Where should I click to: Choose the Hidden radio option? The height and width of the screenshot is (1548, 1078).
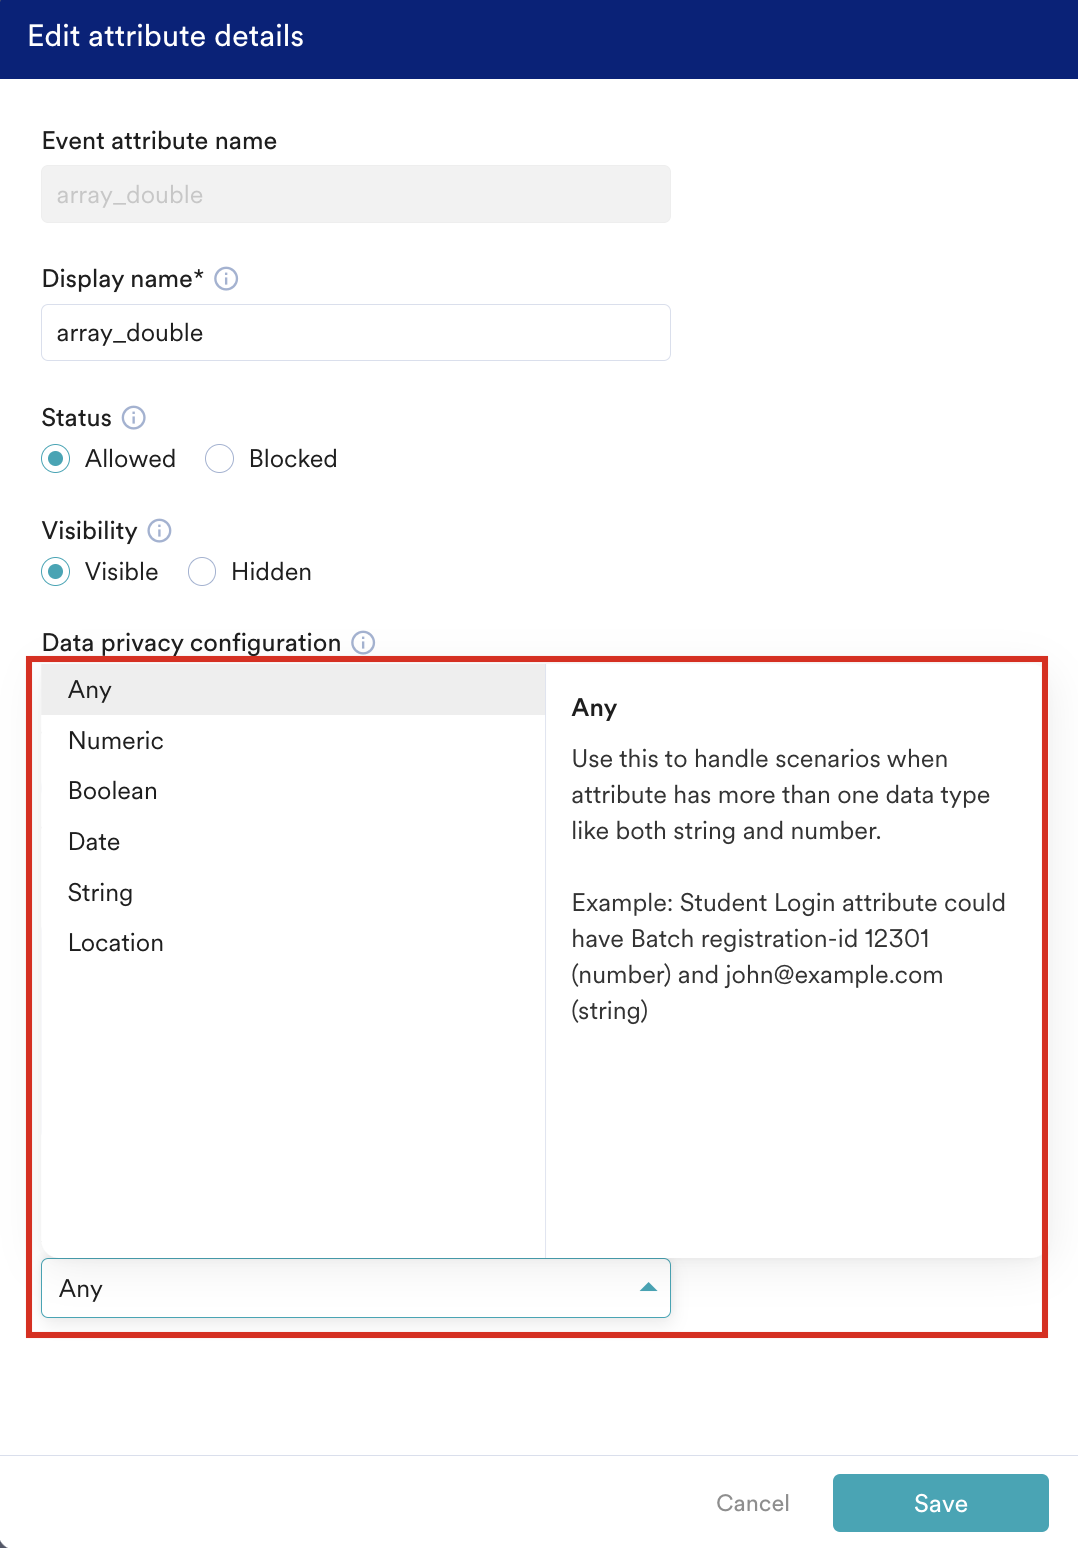pos(202,572)
